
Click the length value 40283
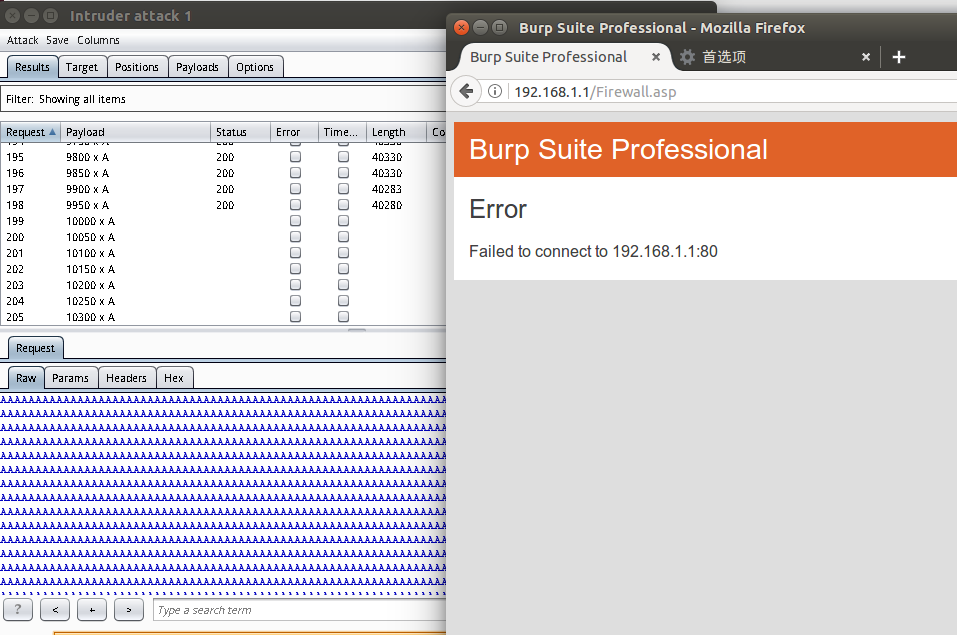click(387, 189)
